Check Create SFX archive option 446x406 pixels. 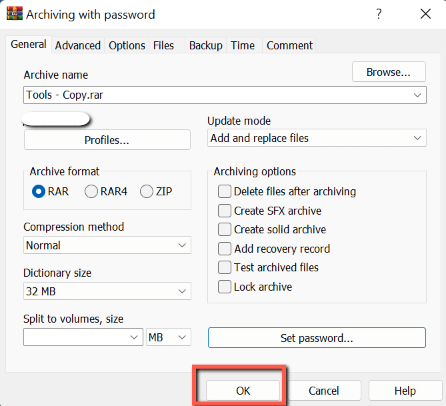coord(224,211)
